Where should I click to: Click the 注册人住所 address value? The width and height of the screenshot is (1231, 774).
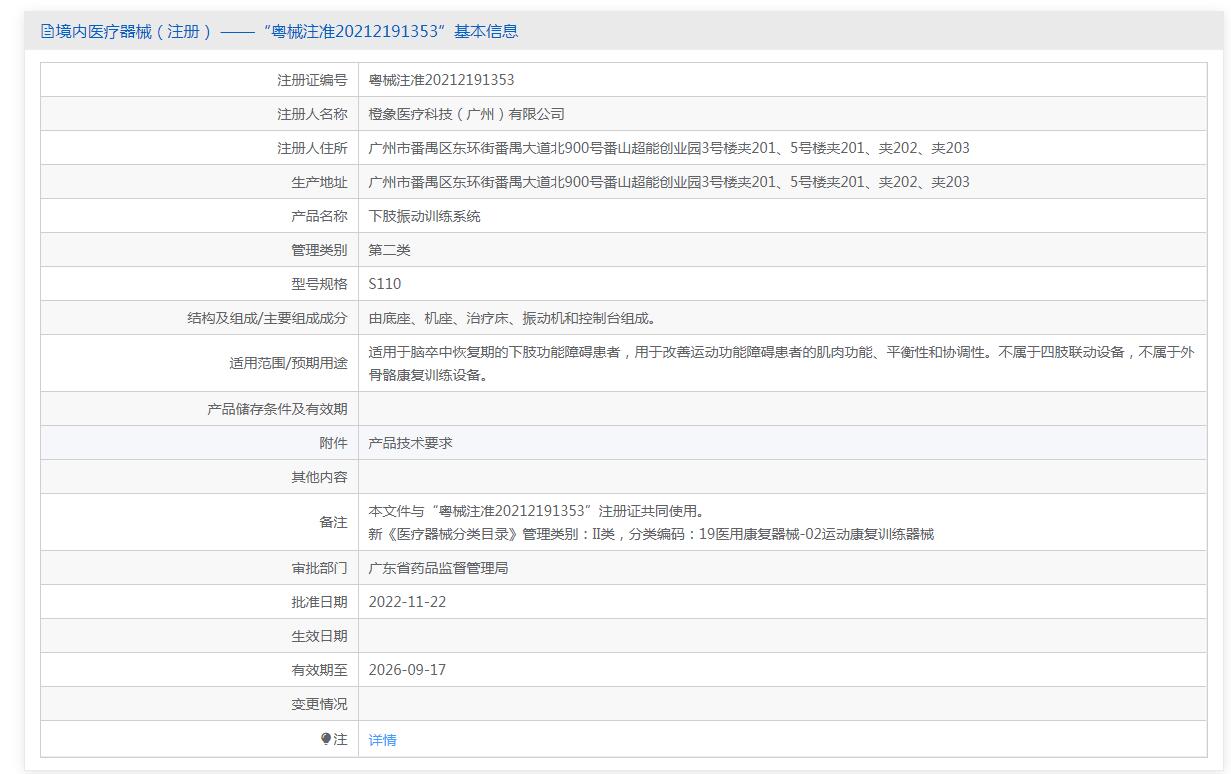(668, 148)
